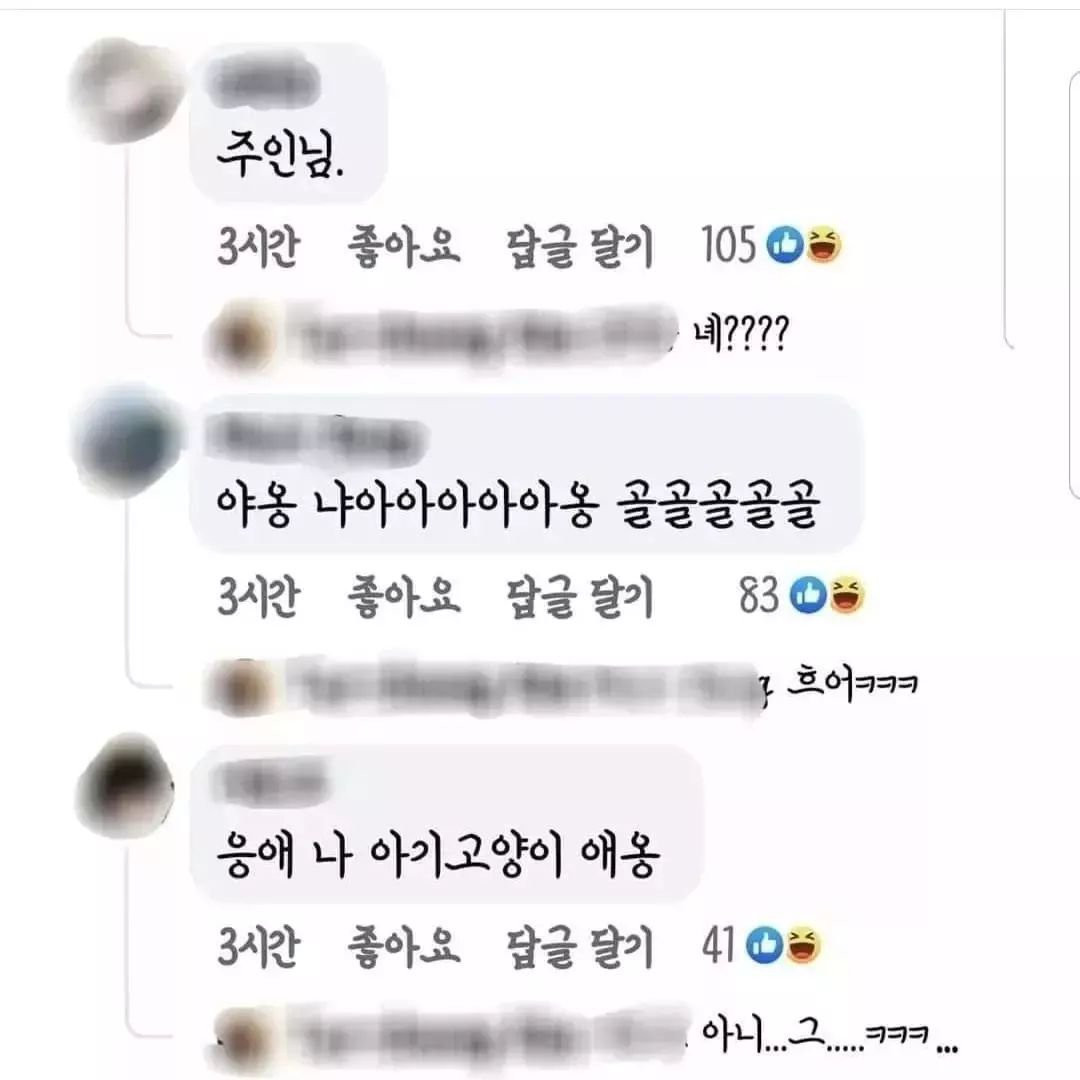View reactions count 105
The width and height of the screenshot is (1080, 1080).
click(x=728, y=245)
